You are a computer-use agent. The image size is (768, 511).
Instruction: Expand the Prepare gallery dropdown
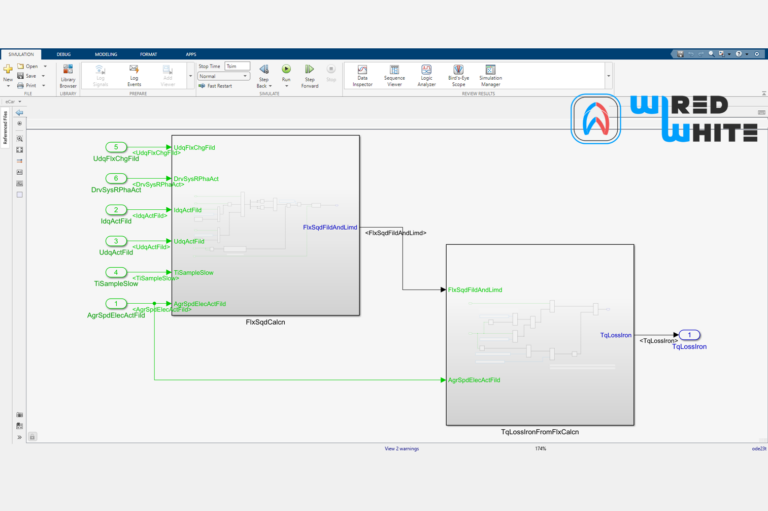point(191,76)
